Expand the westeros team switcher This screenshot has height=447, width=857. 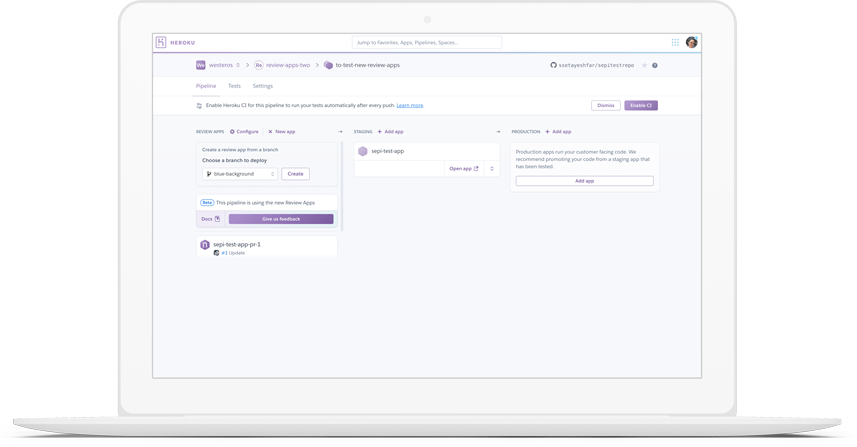[x=238, y=65]
